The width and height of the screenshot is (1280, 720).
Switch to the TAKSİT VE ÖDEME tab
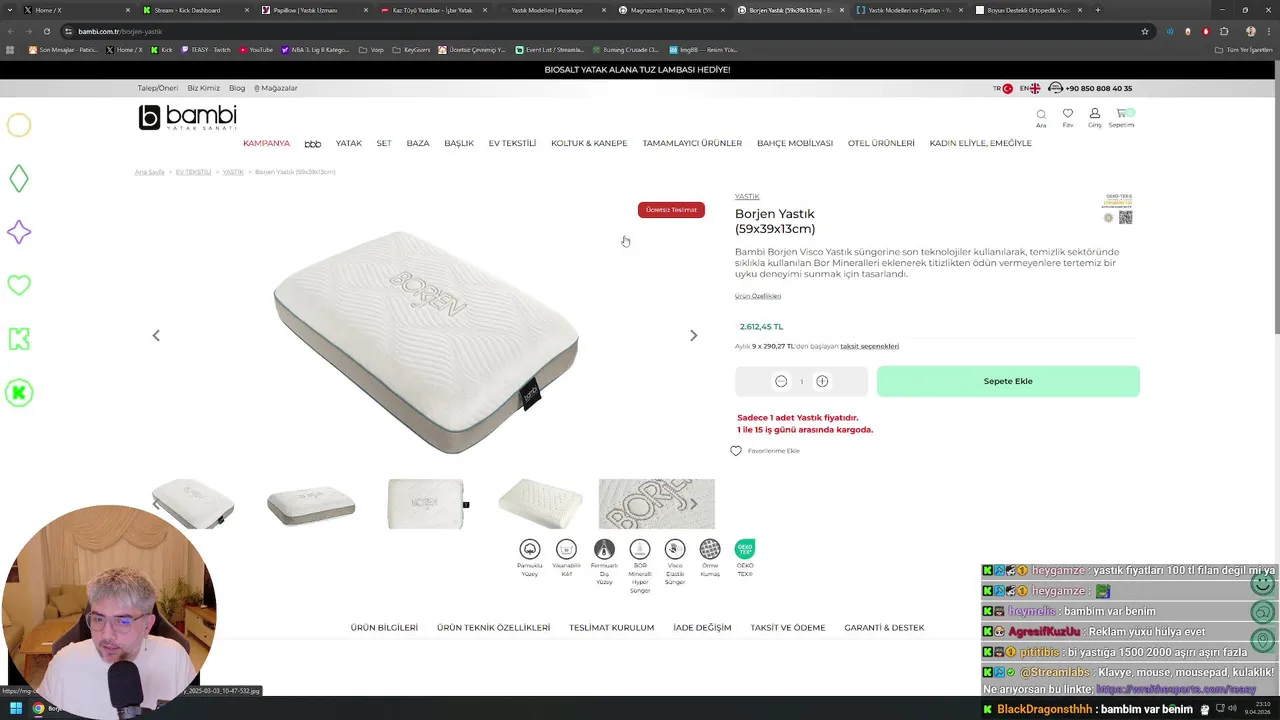tap(788, 628)
